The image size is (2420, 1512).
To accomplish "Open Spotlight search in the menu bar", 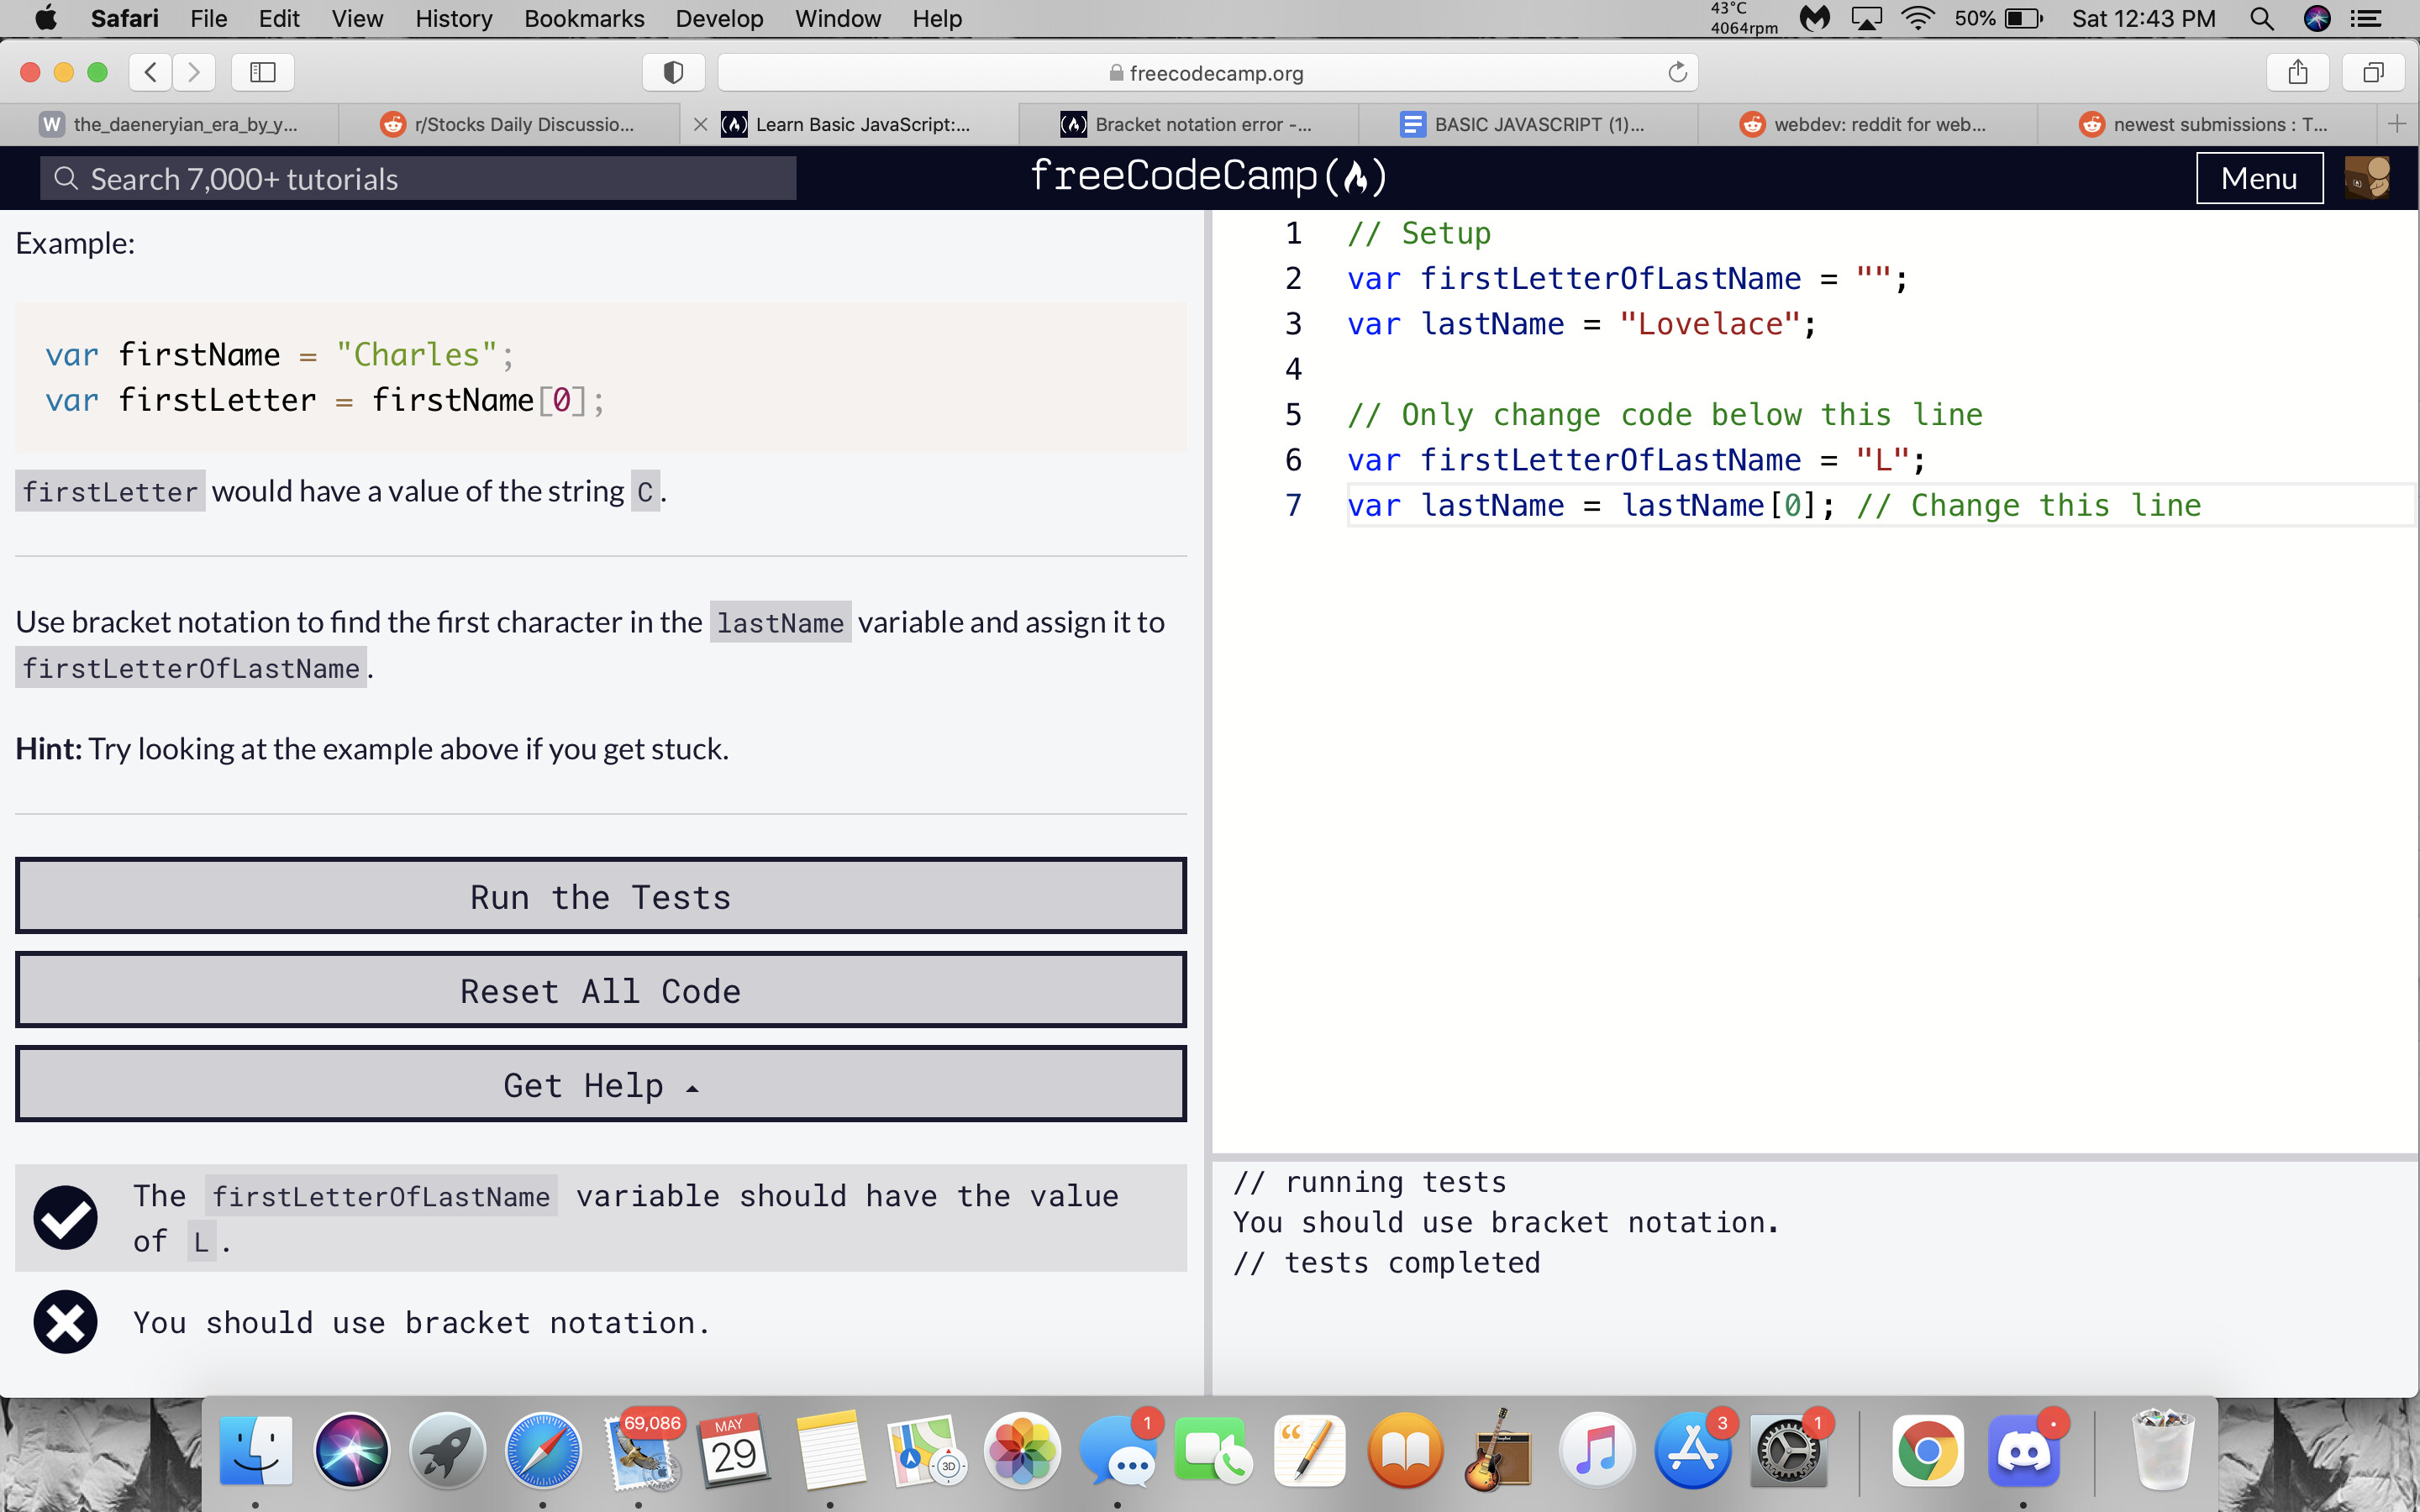I will coord(2262,18).
